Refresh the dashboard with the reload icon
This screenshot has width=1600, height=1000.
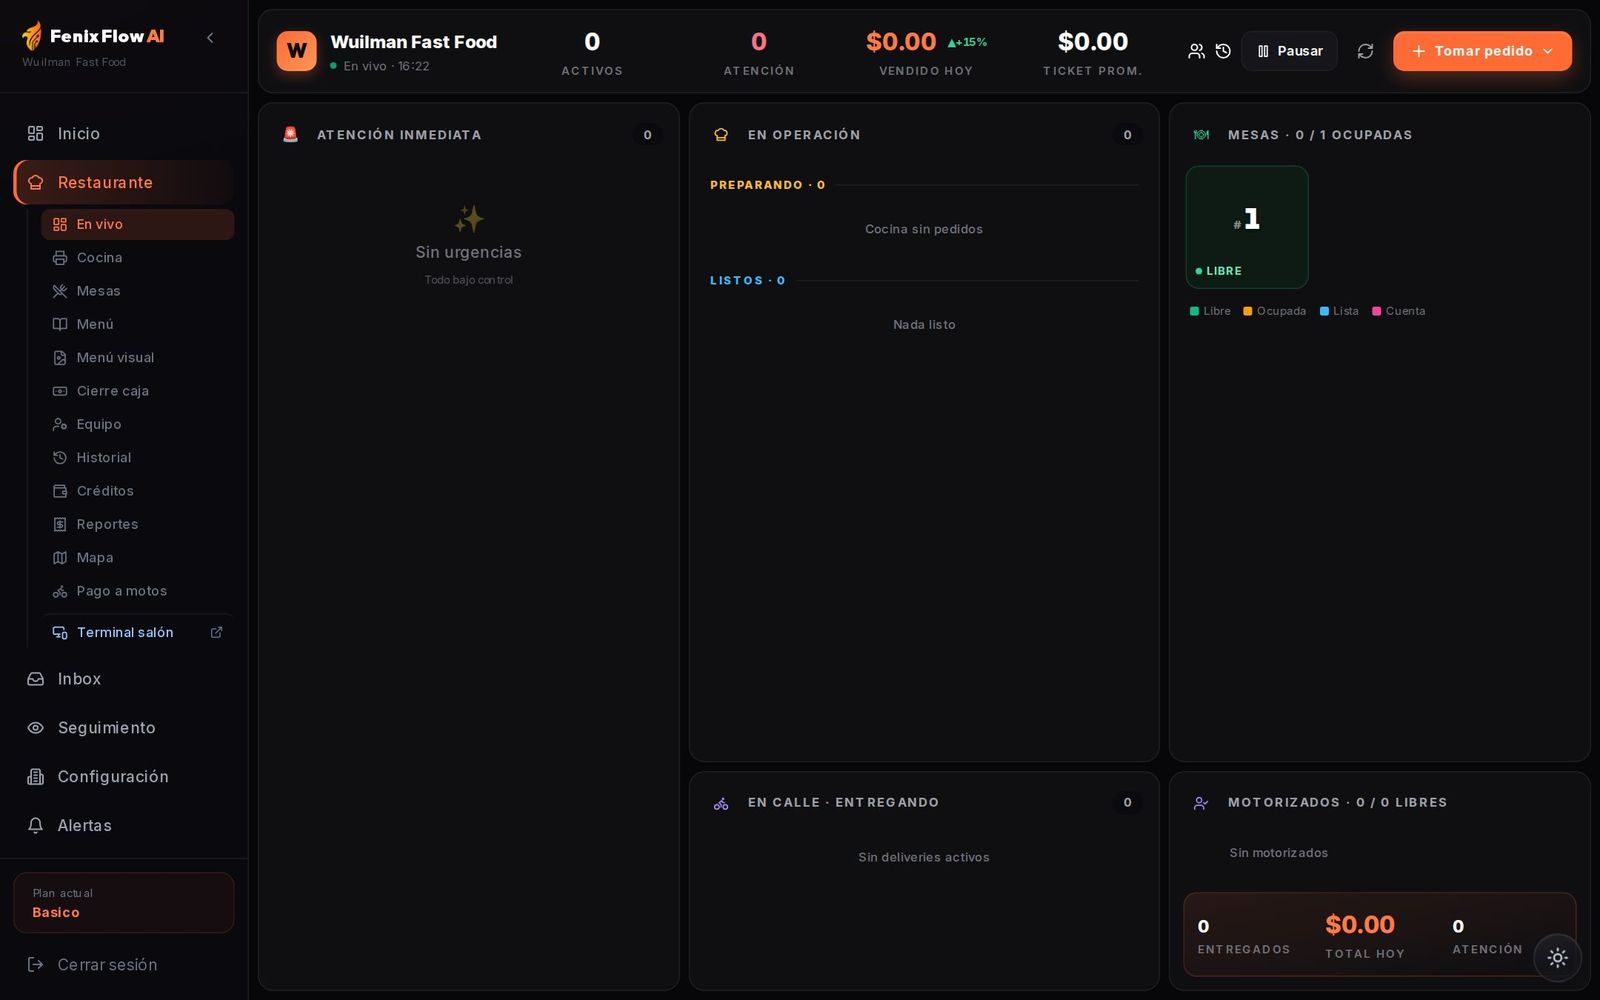pos(1365,51)
